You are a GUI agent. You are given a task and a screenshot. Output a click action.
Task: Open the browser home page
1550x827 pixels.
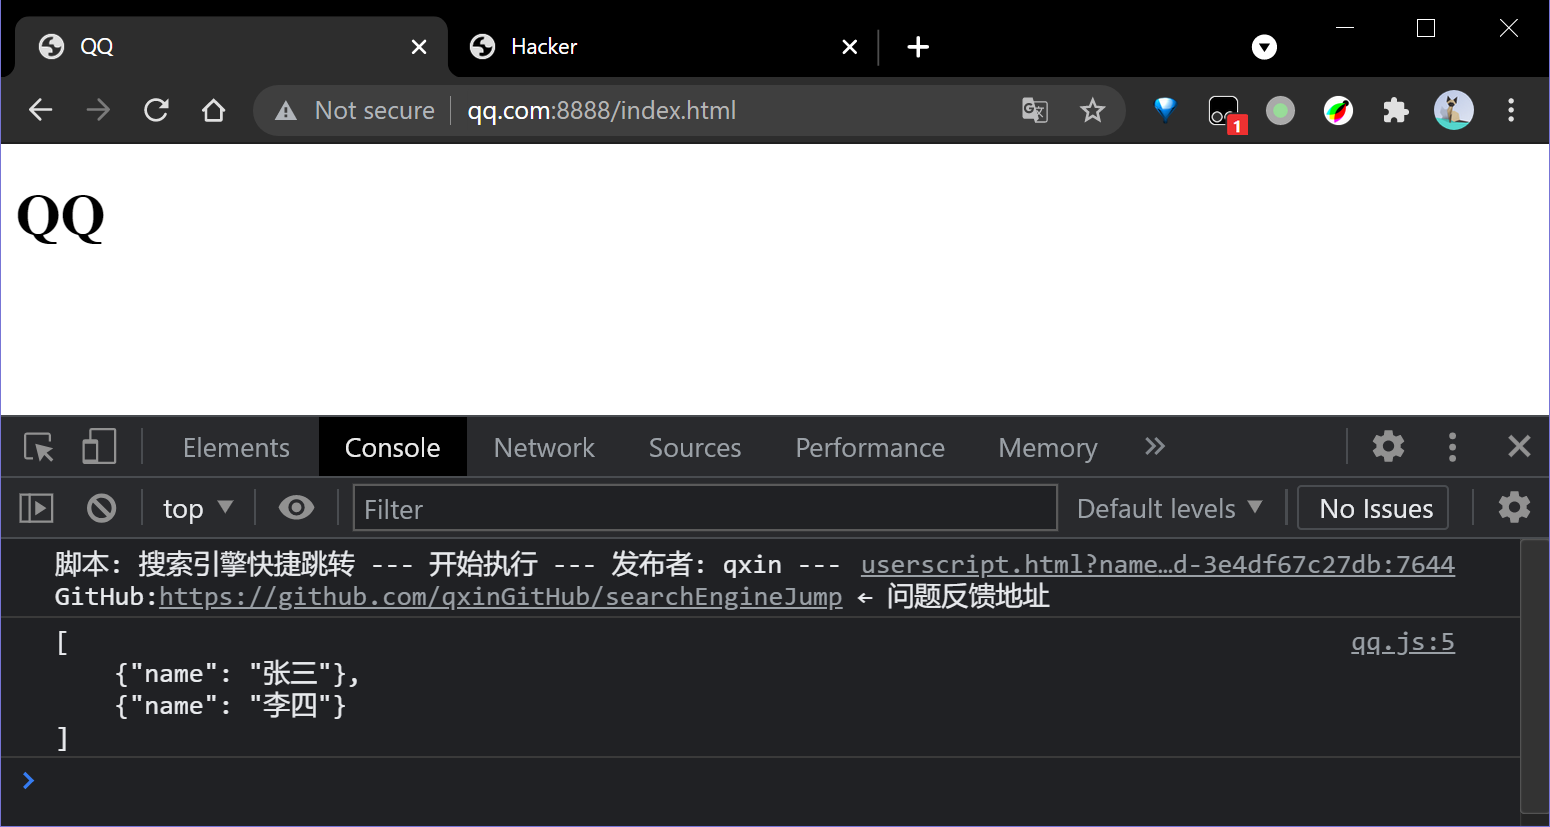[213, 110]
